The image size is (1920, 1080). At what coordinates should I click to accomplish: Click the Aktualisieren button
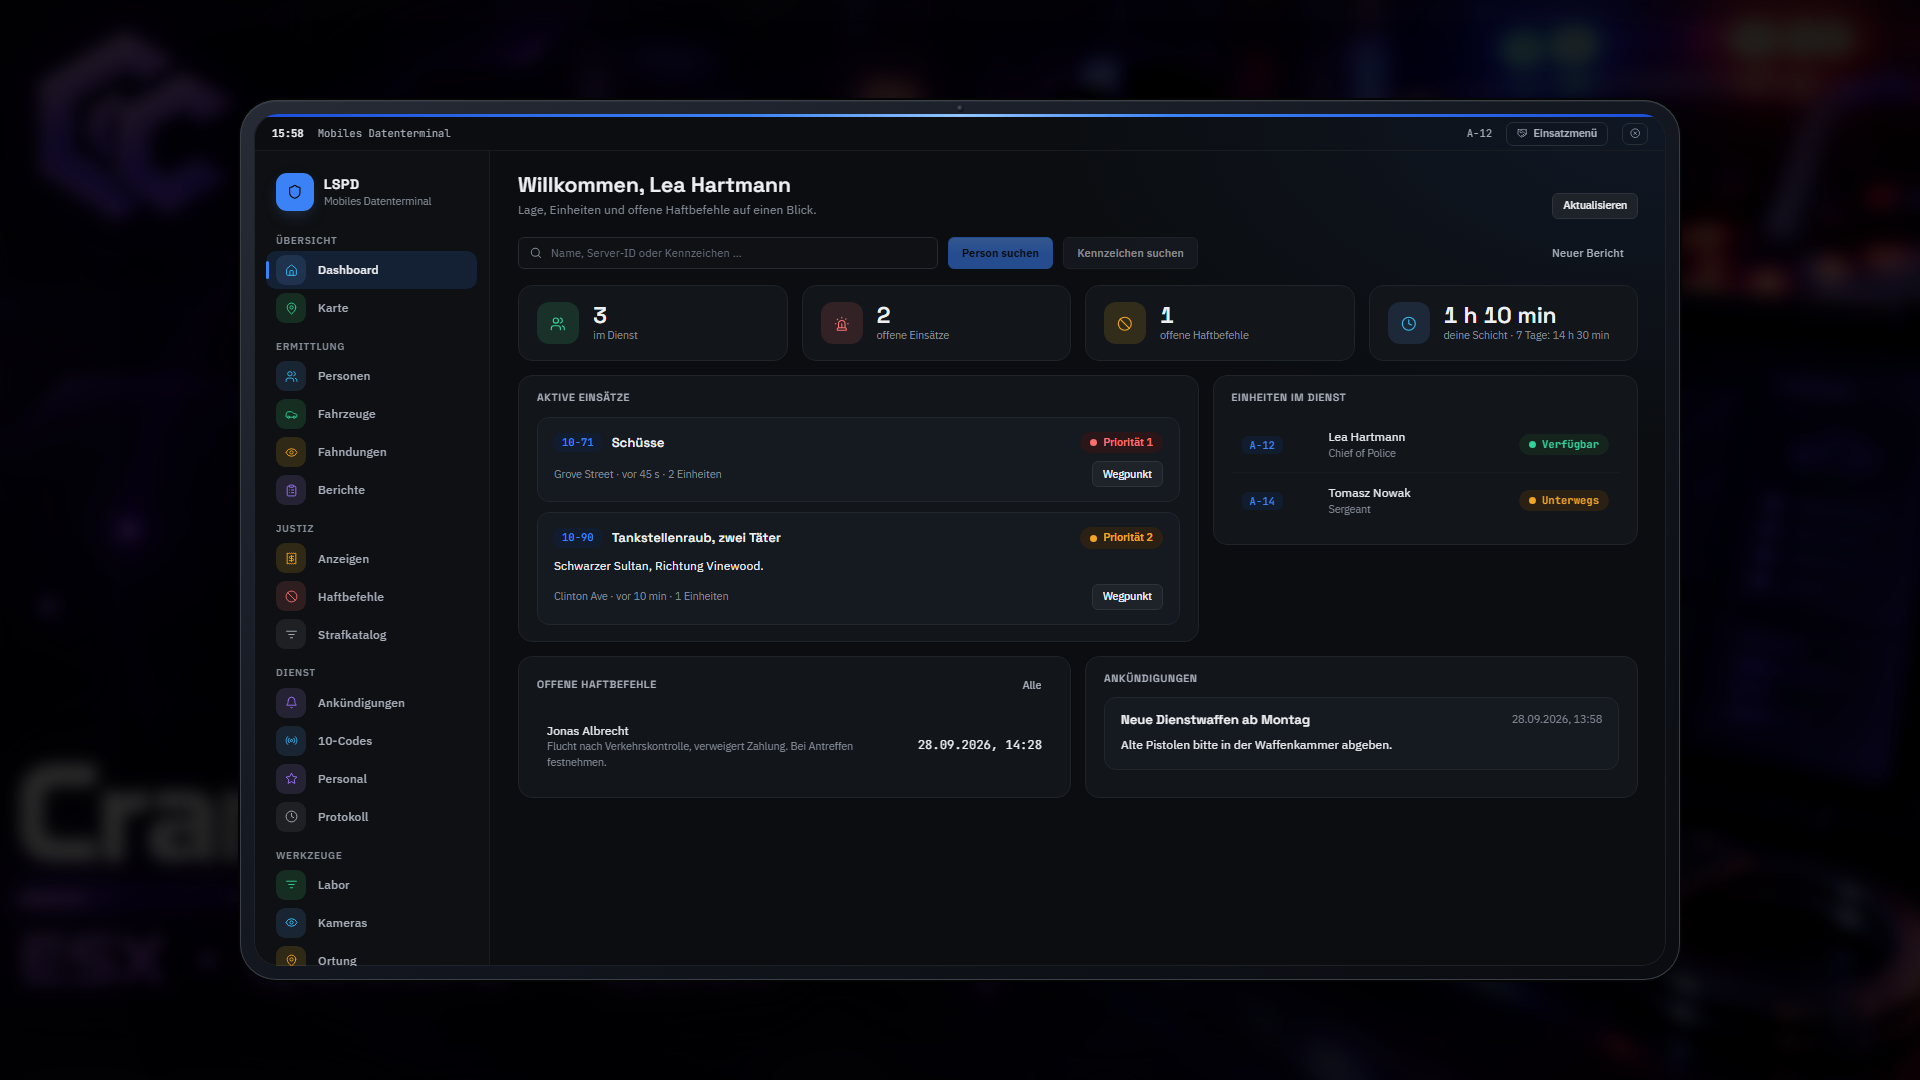(x=1594, y=205)
